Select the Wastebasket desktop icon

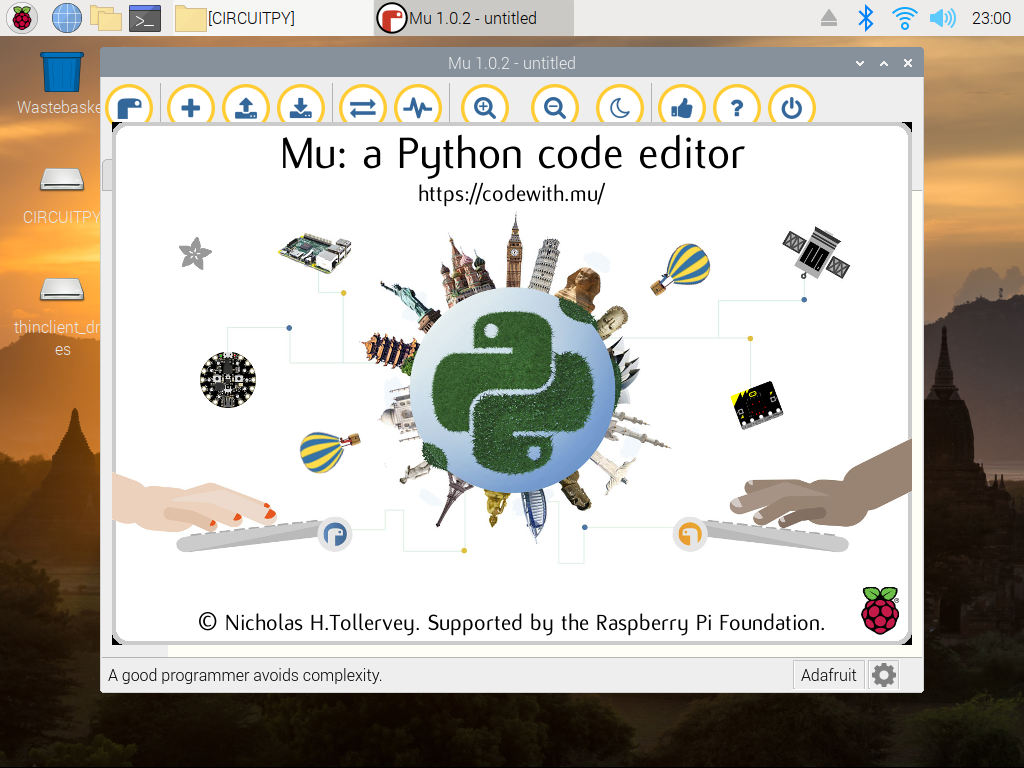click(61, 84)
